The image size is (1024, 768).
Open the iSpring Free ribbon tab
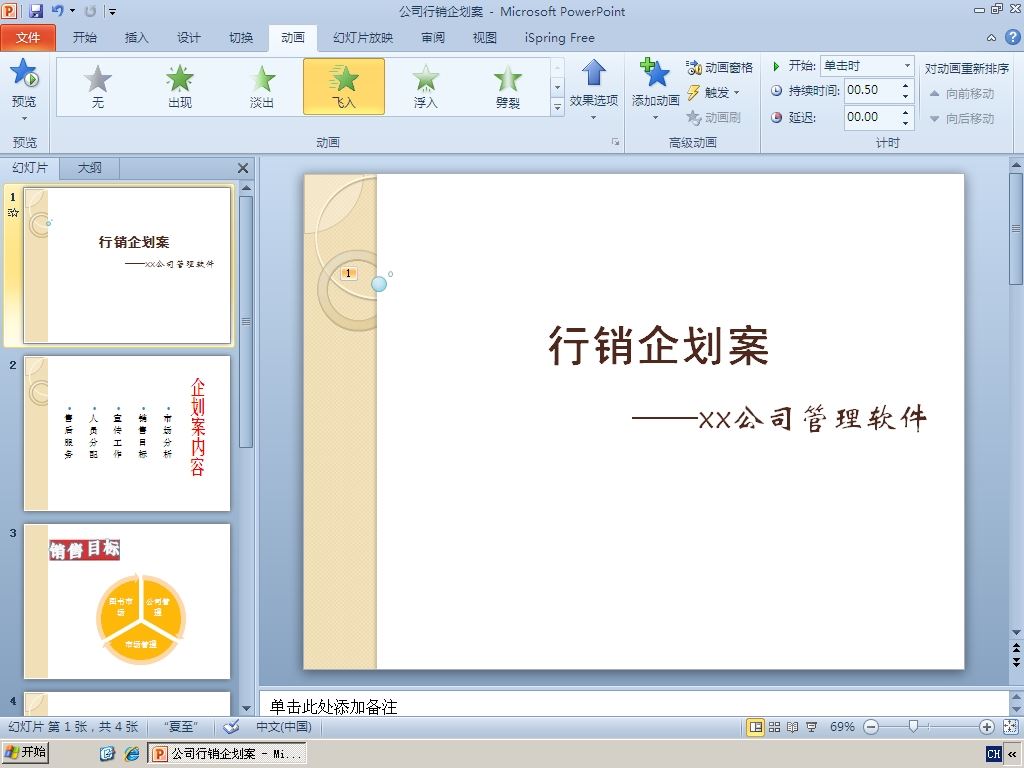(x=560, y=38)
